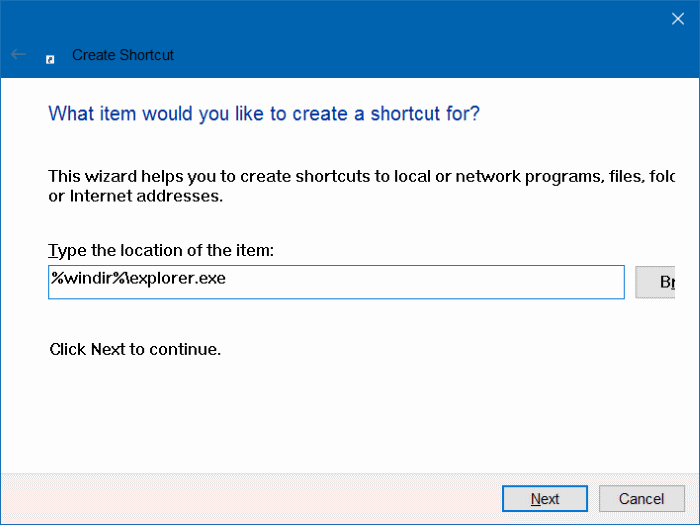
Task: Cancel the Create Shortcut wizard
Action: pos(642,499)
